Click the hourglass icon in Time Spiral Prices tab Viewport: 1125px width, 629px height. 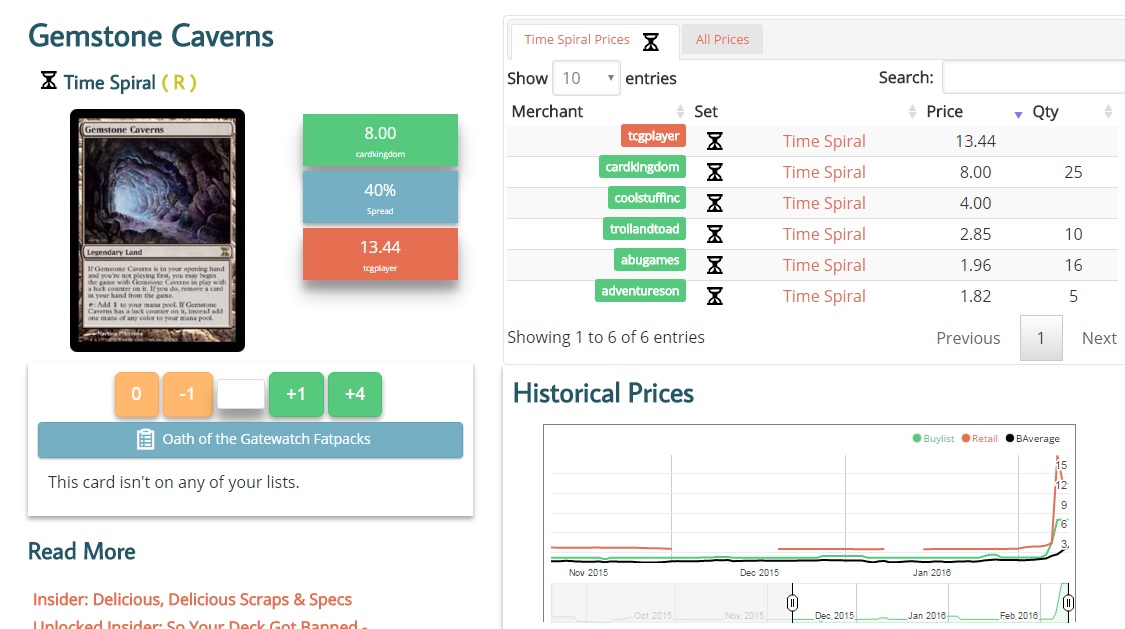tap(651, 41)
